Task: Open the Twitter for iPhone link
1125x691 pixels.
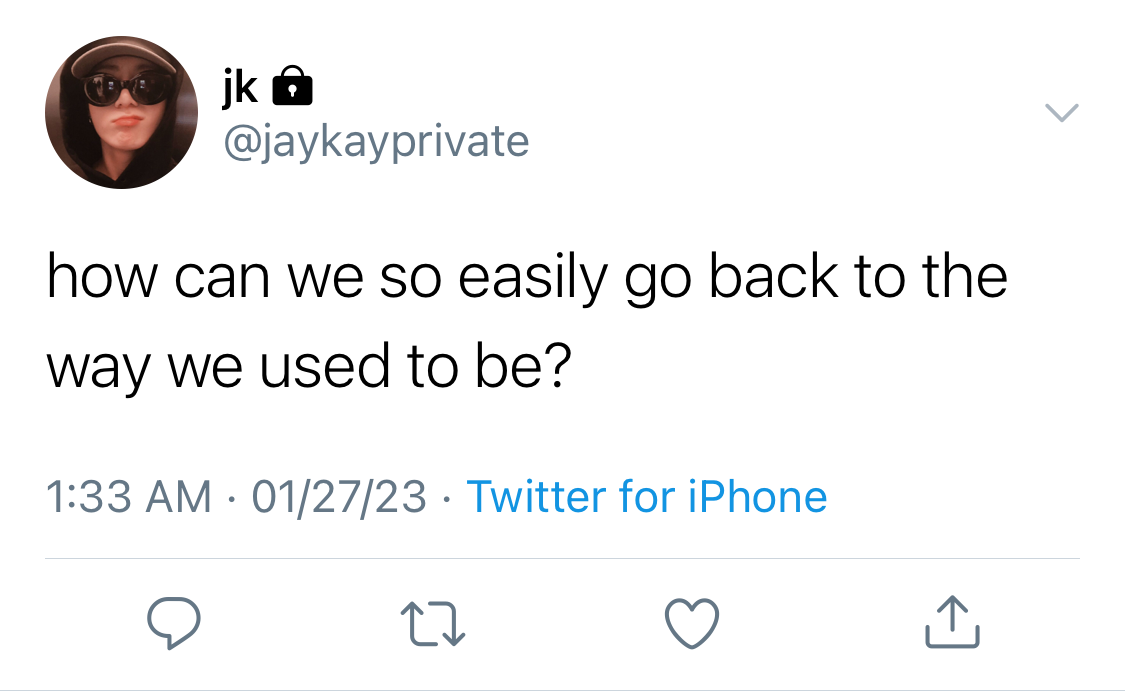Action: click(x=646, y=497)
